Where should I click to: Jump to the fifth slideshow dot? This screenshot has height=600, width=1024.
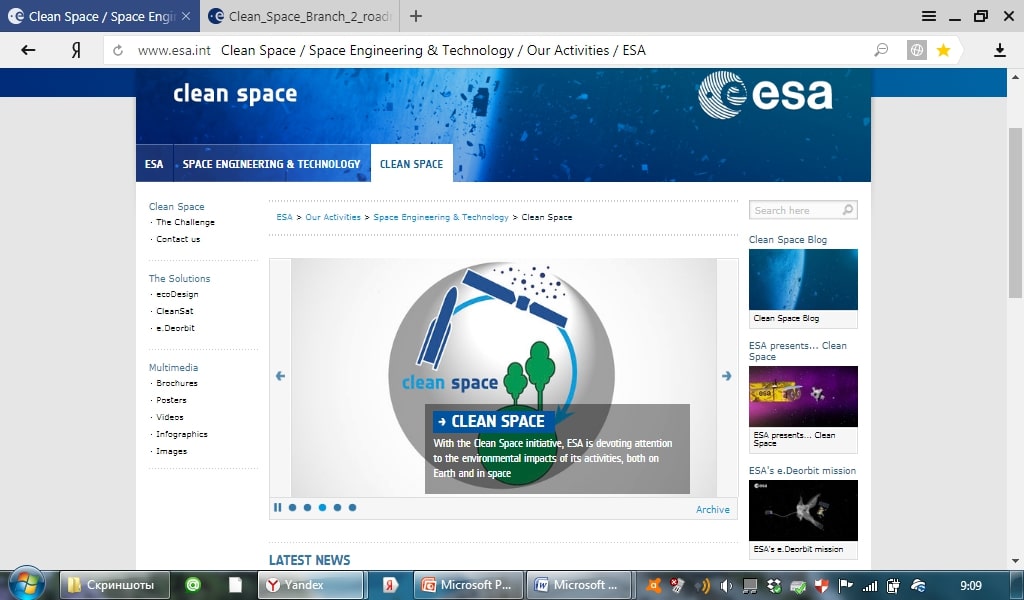[x=353, y=507]
